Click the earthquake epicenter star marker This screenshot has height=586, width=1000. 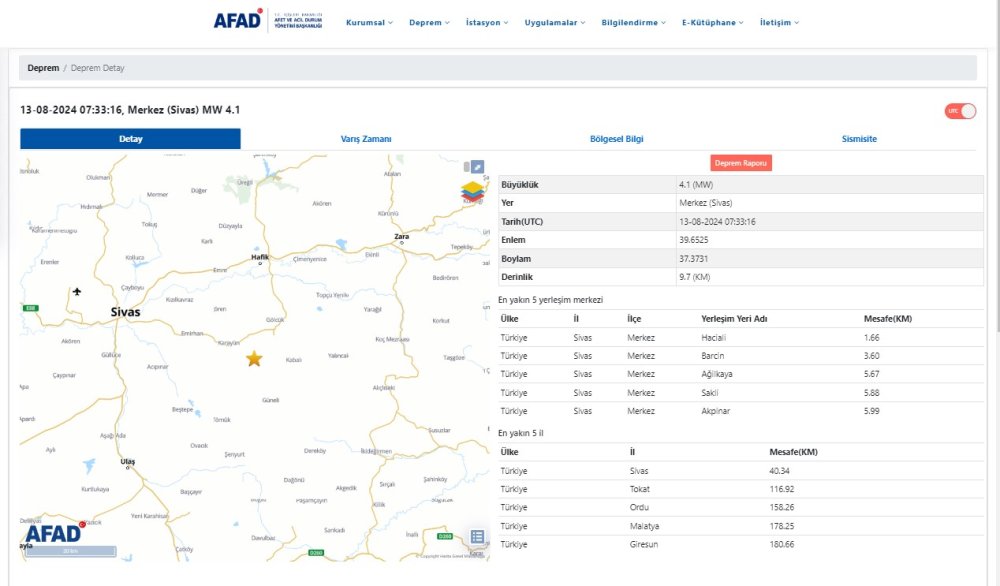click(254, 358)
